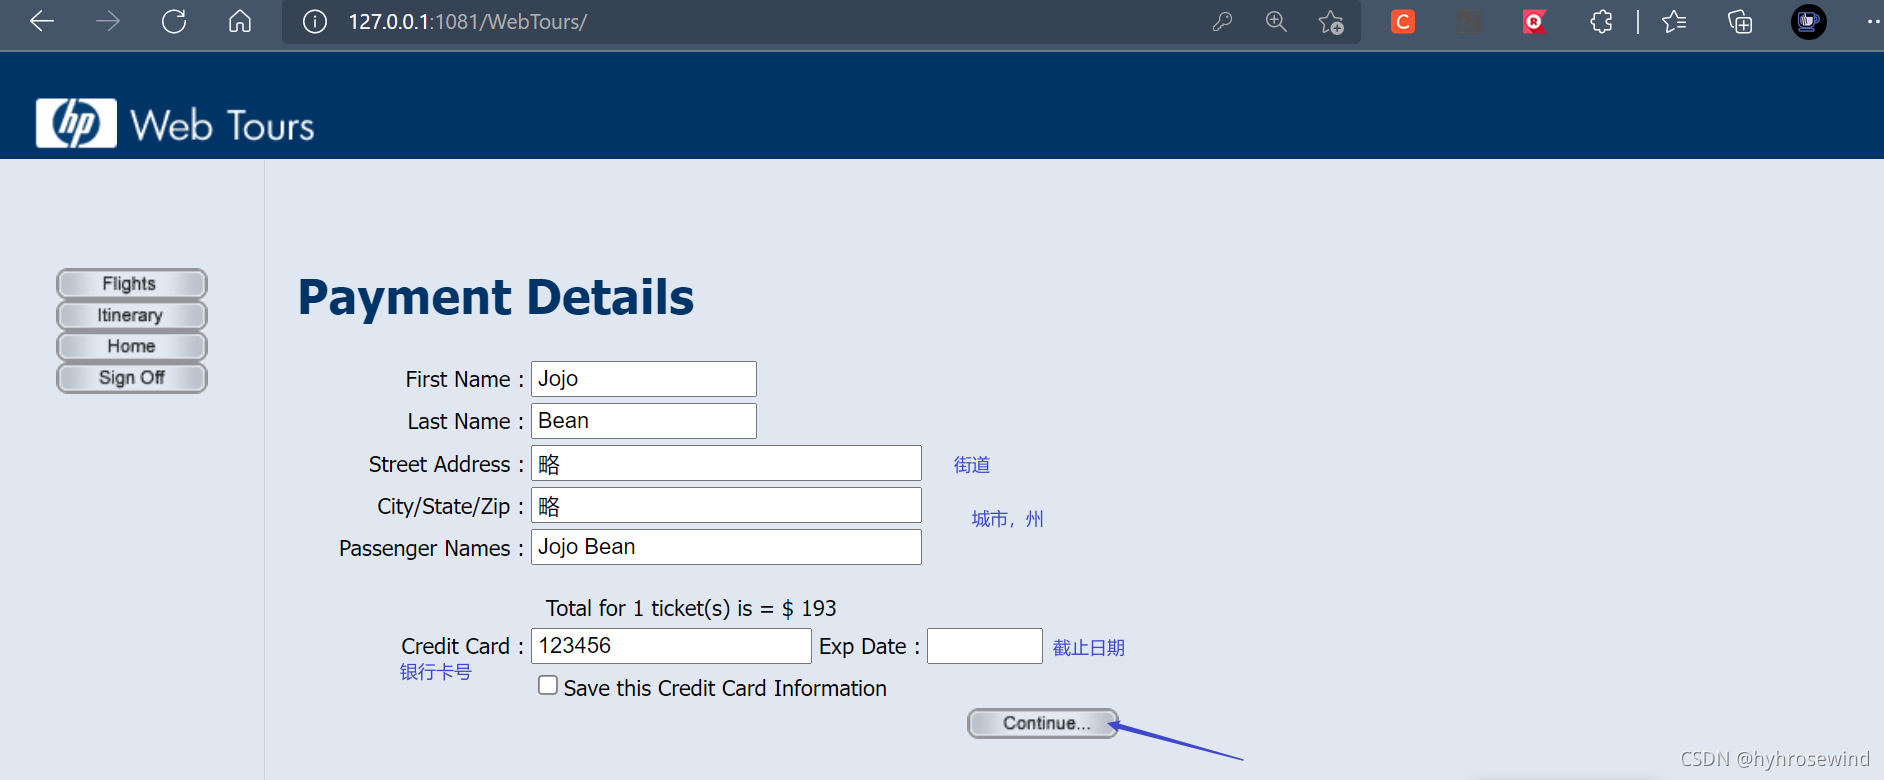1884x780 pixels.
Task: Open the zoom magnifier control
Action: [x=1276, y=22]
